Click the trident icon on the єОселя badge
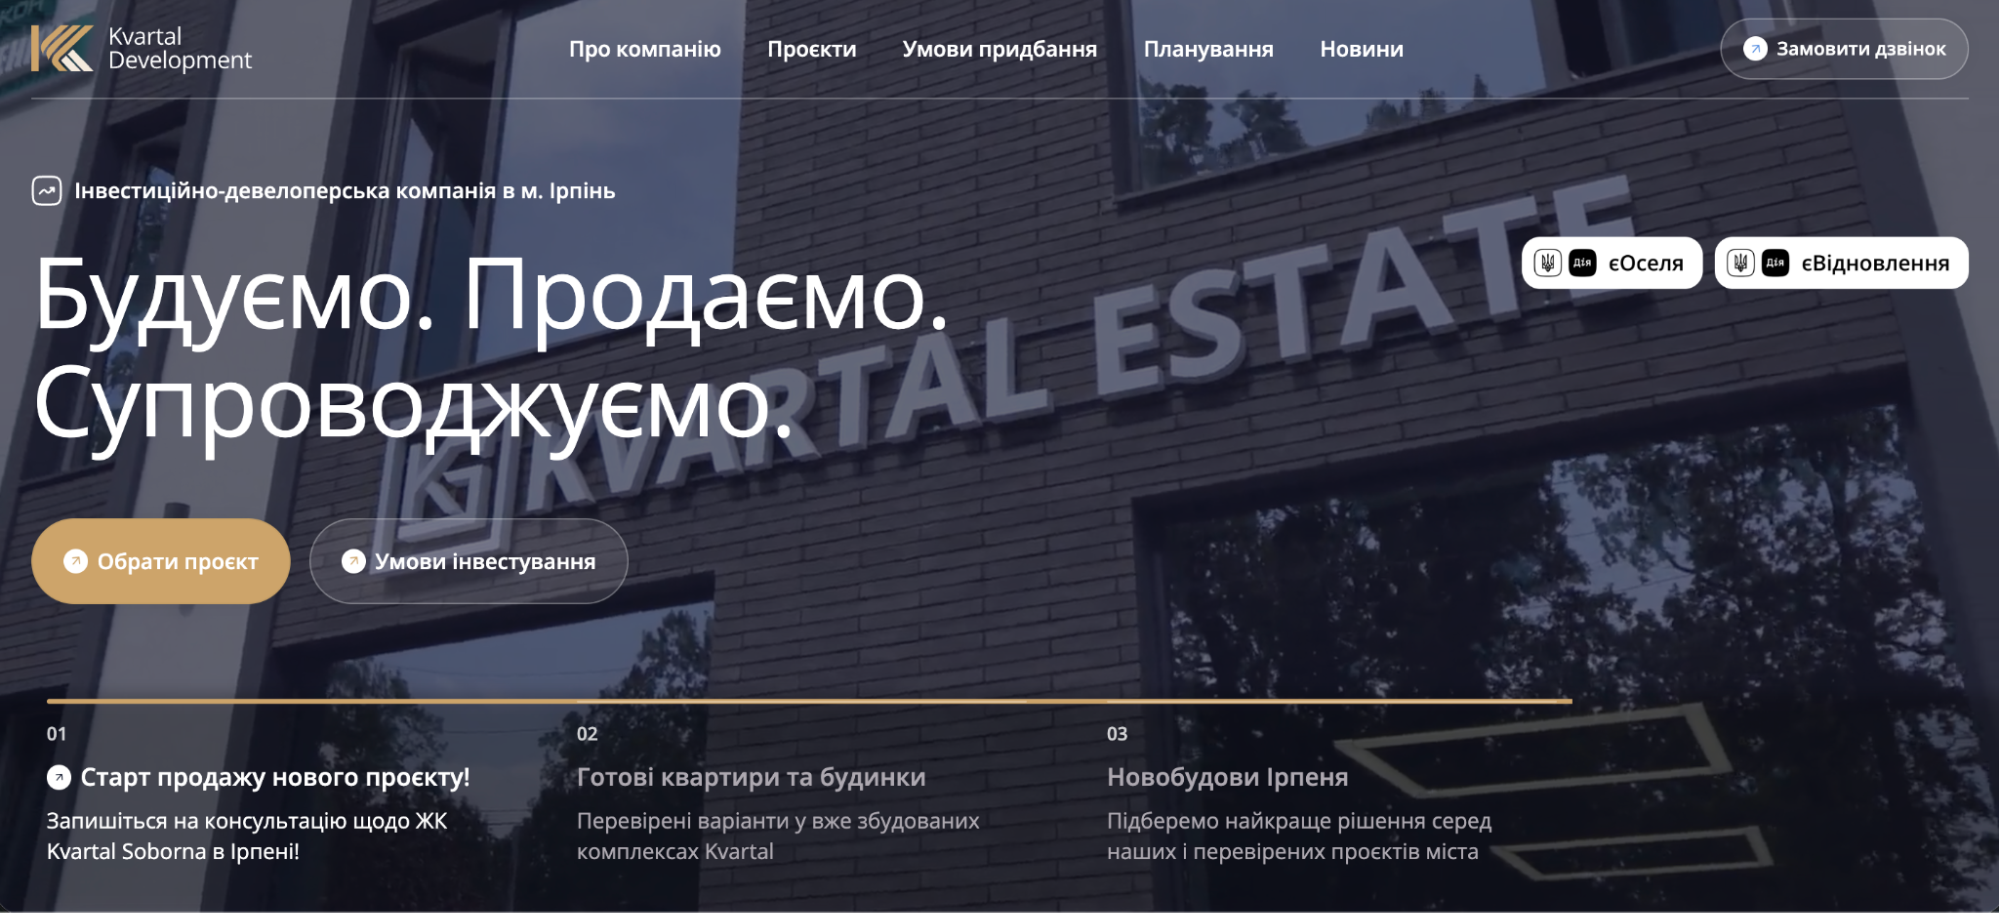The height and width of the screenshot is (913, 1999). pyautogui.click(x=1550, y=262)
